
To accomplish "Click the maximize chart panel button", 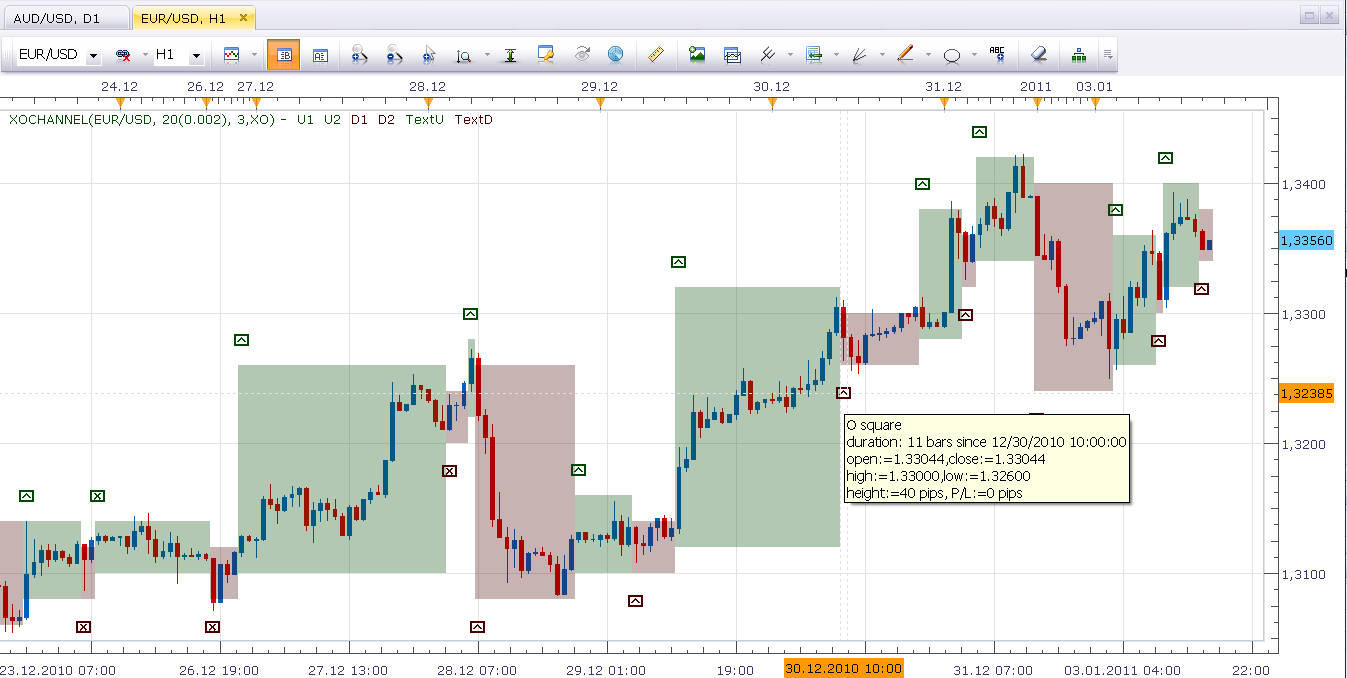I will 1308,15.
